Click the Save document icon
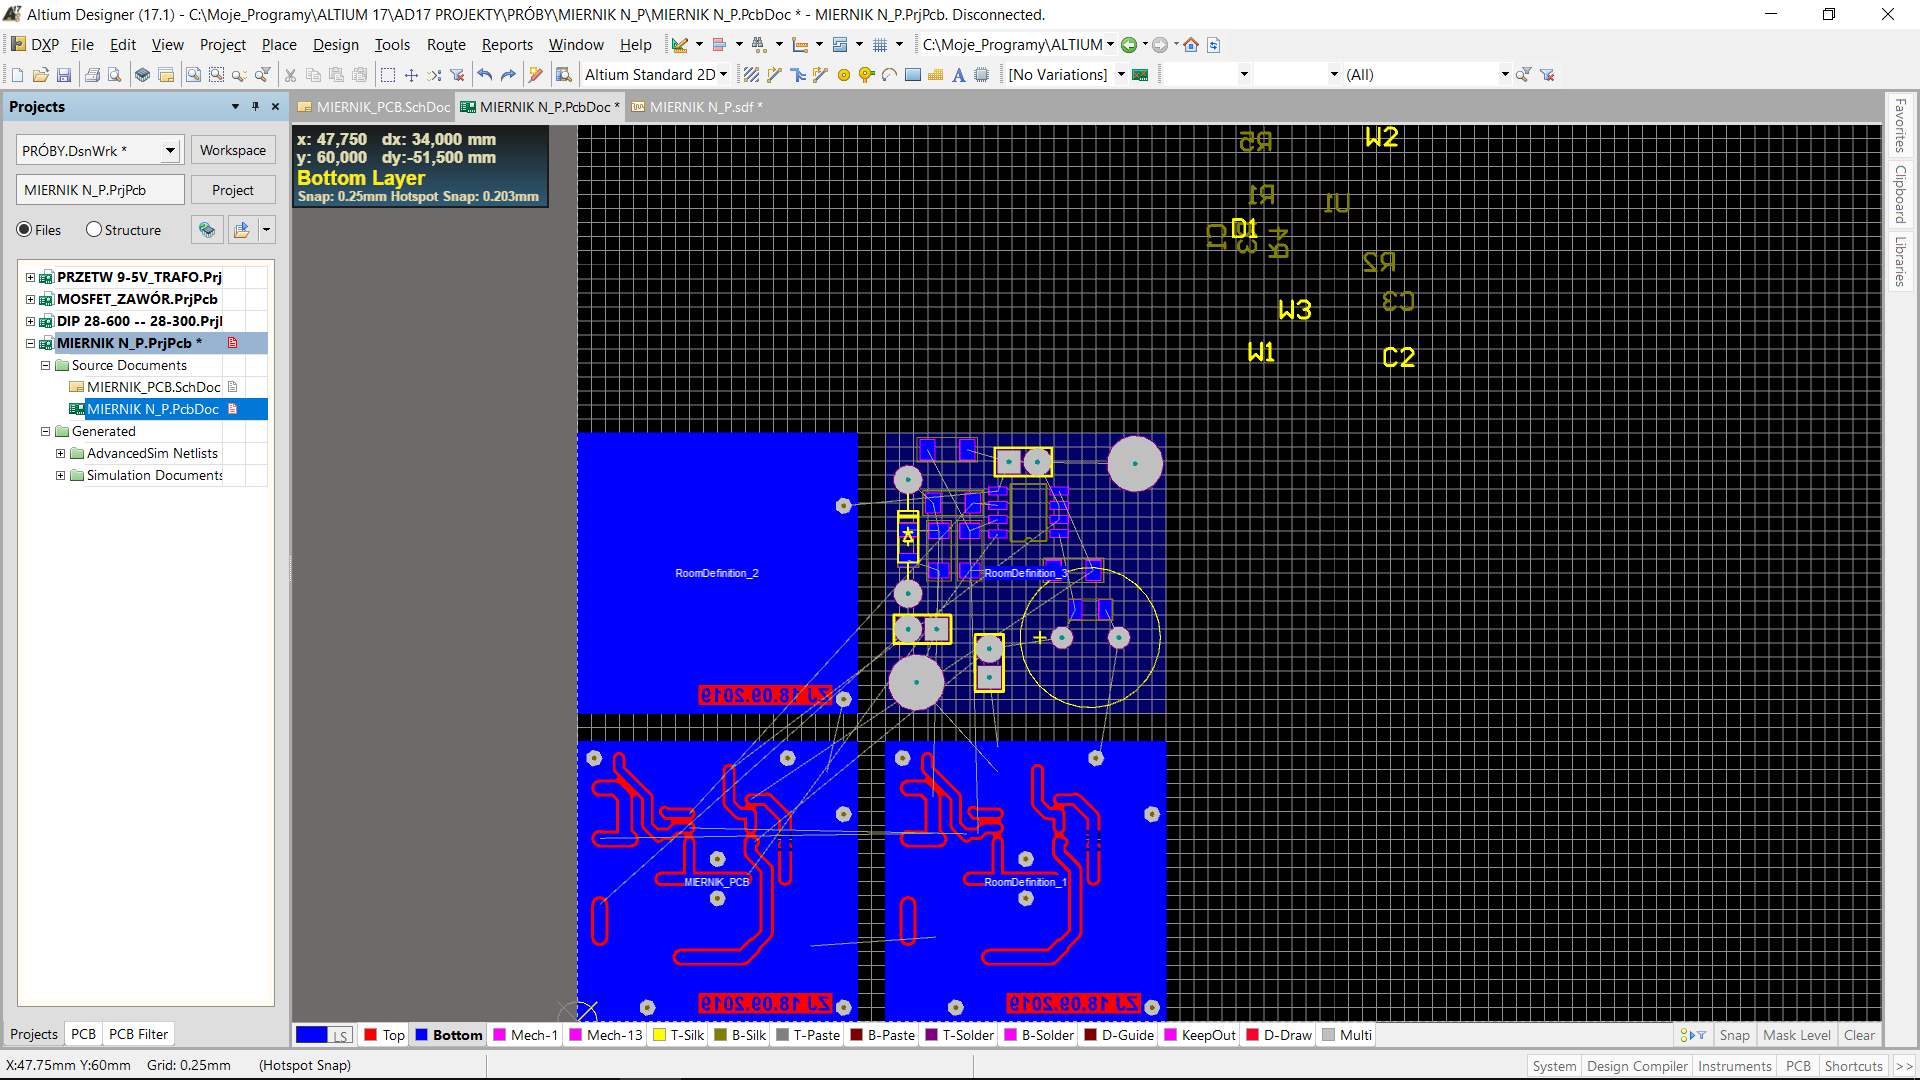Screen dimensions: 1920x1080 [x=64, y=75]
